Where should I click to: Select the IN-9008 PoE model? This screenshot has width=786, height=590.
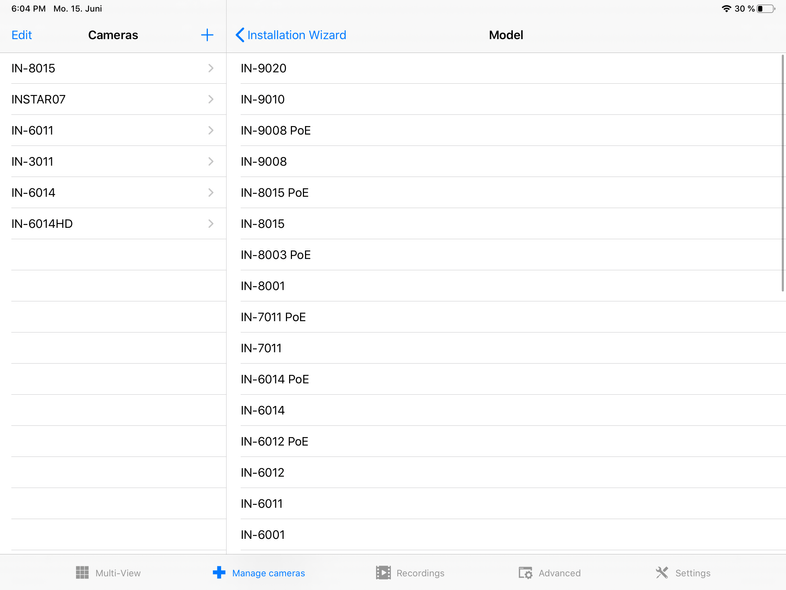point(276,130)
